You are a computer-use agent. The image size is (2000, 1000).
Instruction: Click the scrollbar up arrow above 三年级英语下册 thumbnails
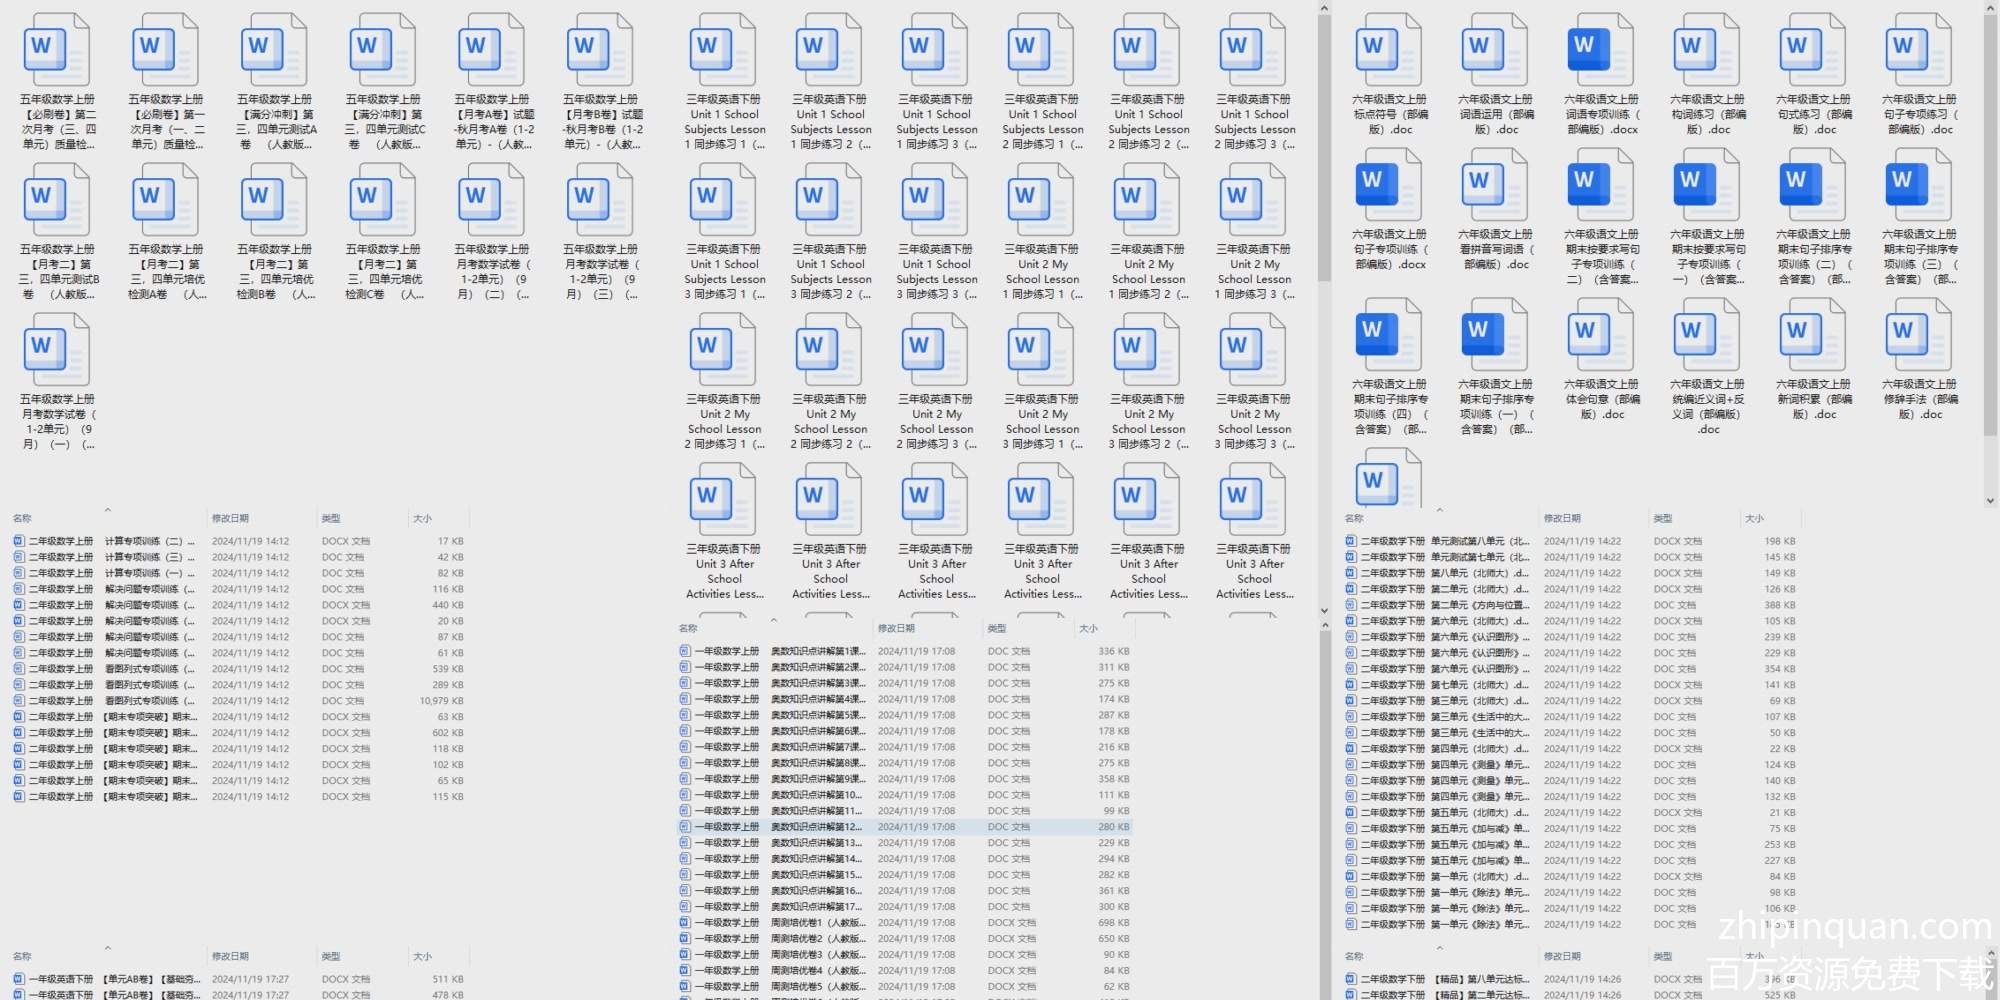pos(1324,9)
